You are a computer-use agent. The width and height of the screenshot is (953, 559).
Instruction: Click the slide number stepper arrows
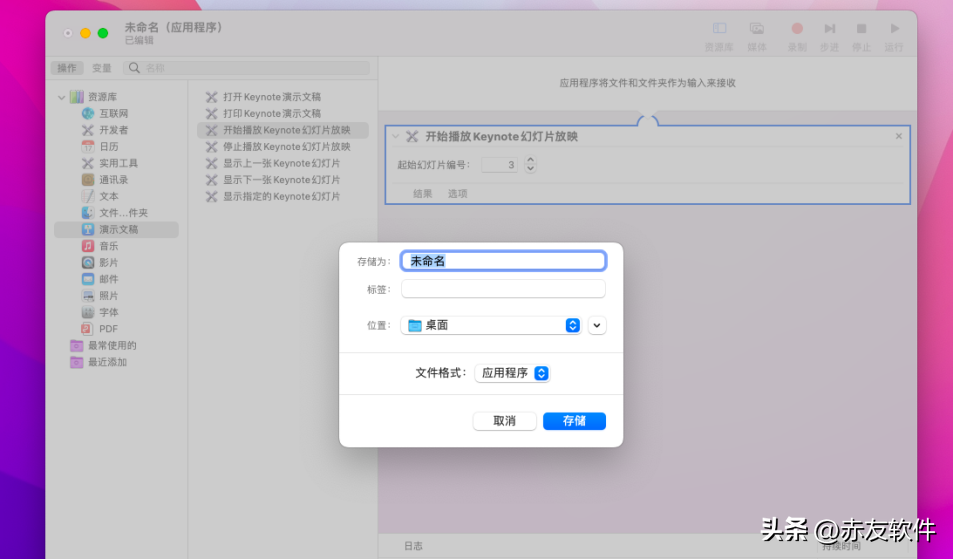tap(531, 165)
